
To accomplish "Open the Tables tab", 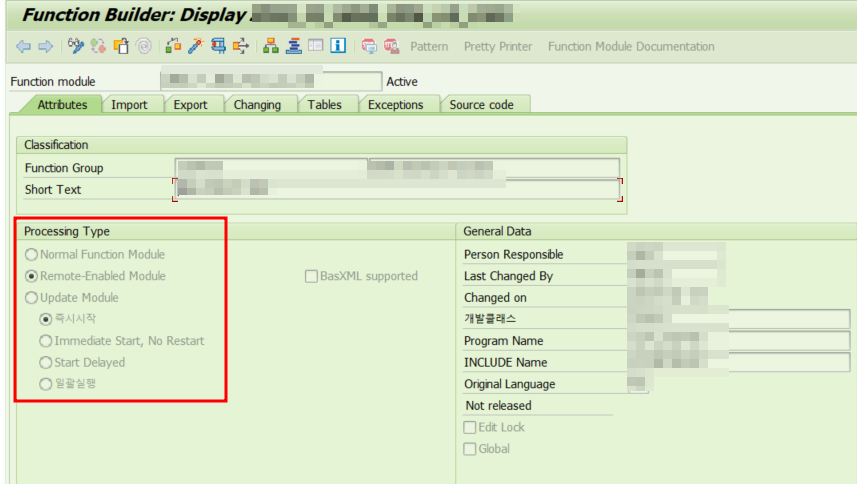I will coord(324,104).
